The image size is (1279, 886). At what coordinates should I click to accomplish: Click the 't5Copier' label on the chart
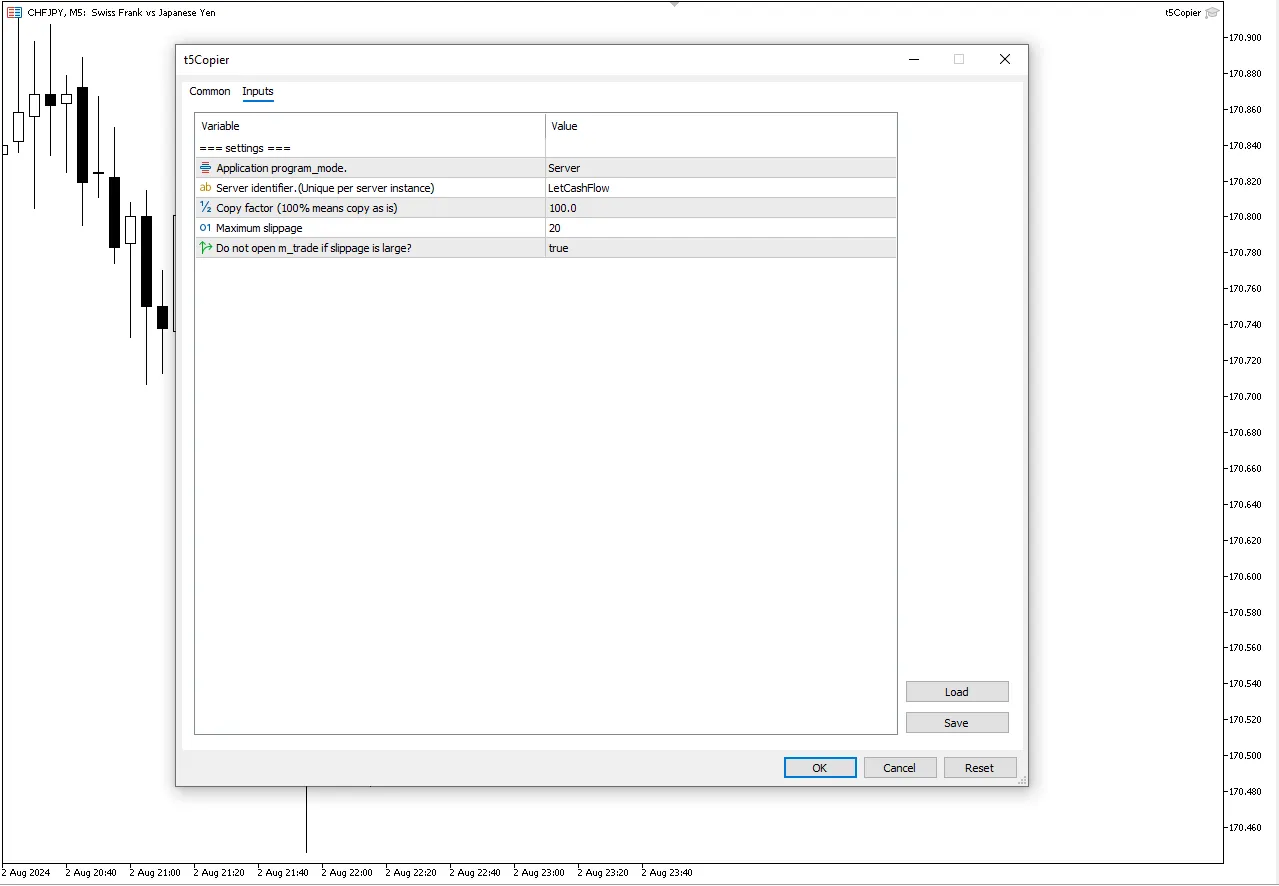point(1183,13)
